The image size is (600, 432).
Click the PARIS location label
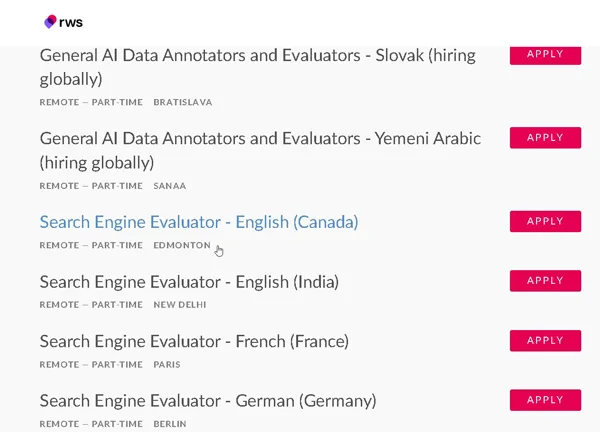tap(167, 365)
